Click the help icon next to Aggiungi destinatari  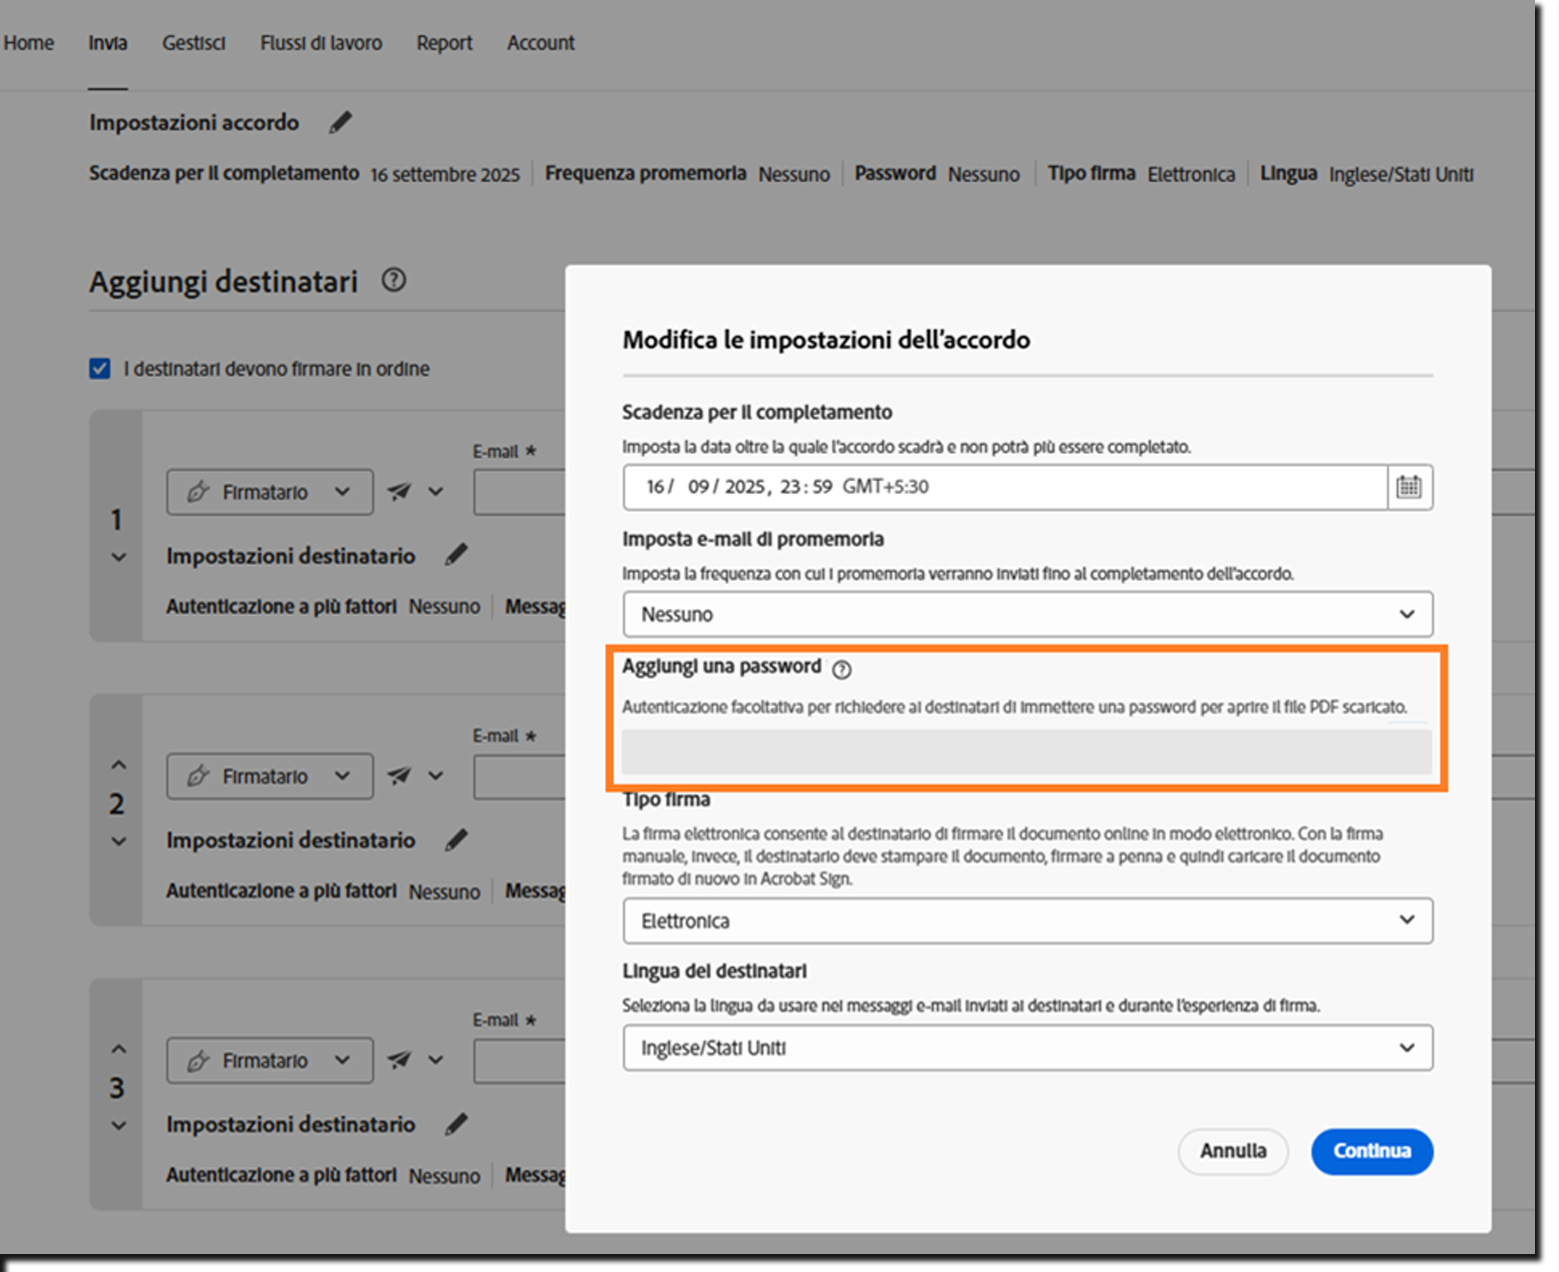394,281
